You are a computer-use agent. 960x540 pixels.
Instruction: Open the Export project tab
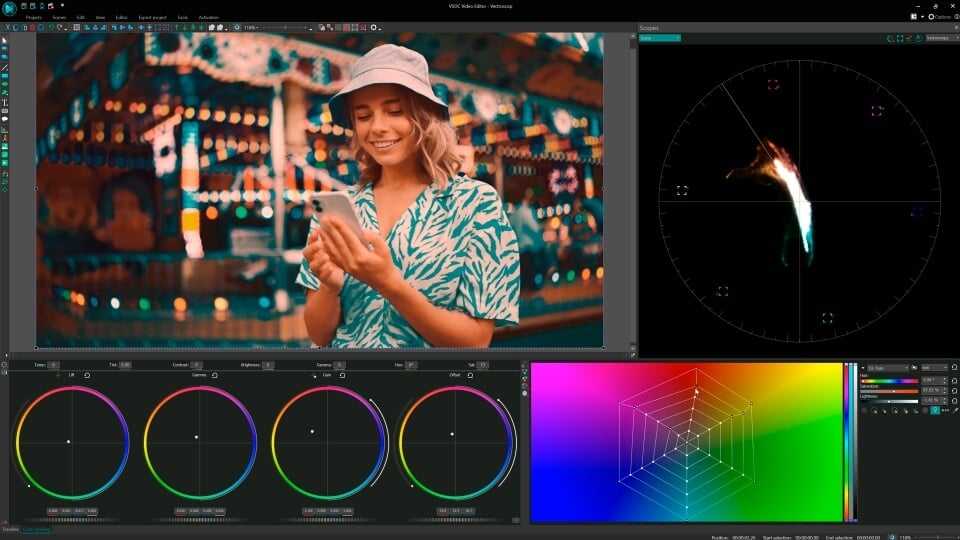(x=153, y=17)
